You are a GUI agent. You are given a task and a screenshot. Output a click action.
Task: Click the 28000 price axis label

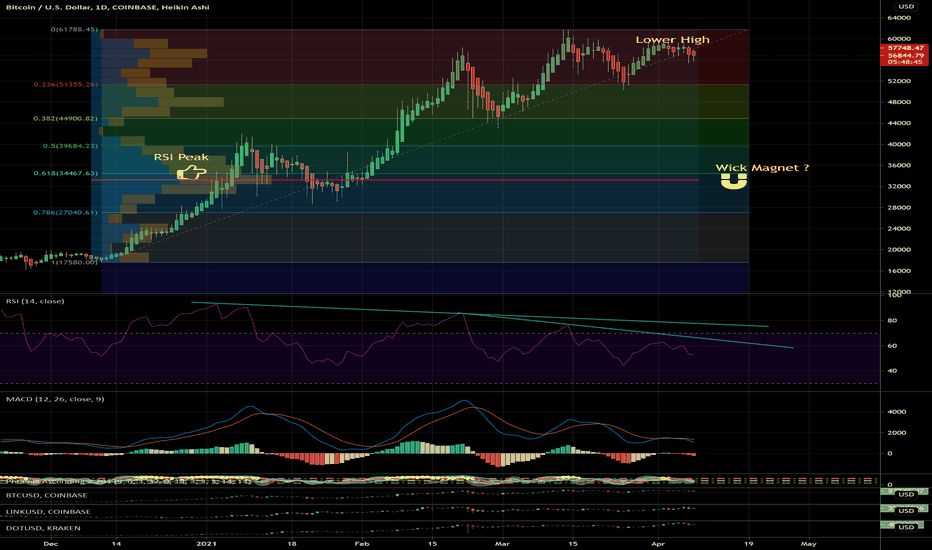(x=899, y=208)
